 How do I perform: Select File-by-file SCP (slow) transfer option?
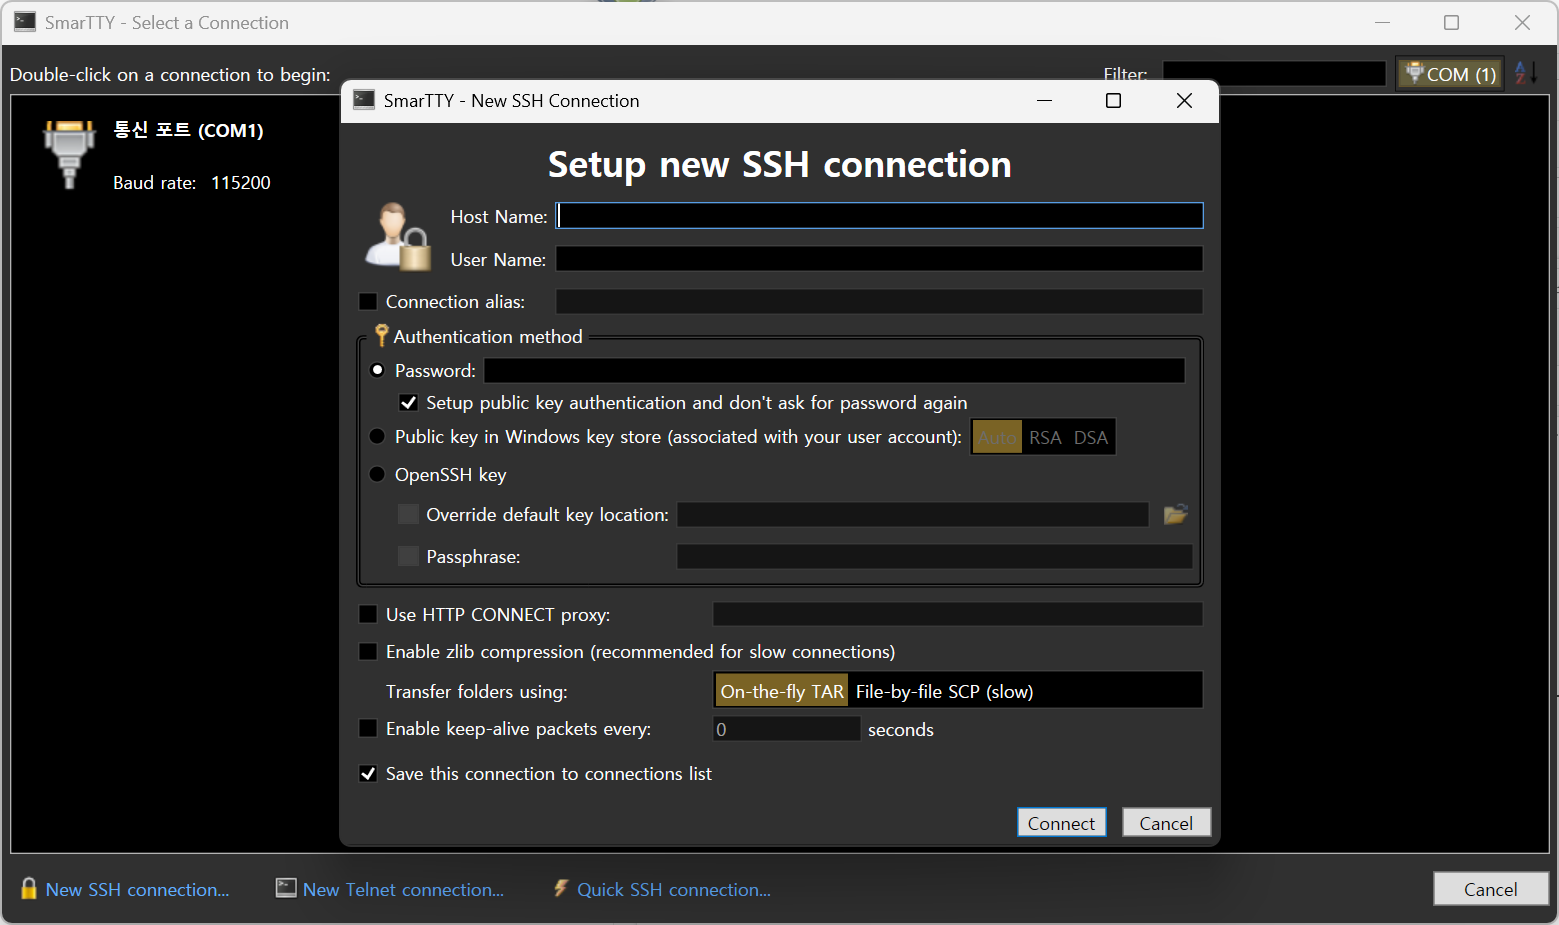pos(944,692)
